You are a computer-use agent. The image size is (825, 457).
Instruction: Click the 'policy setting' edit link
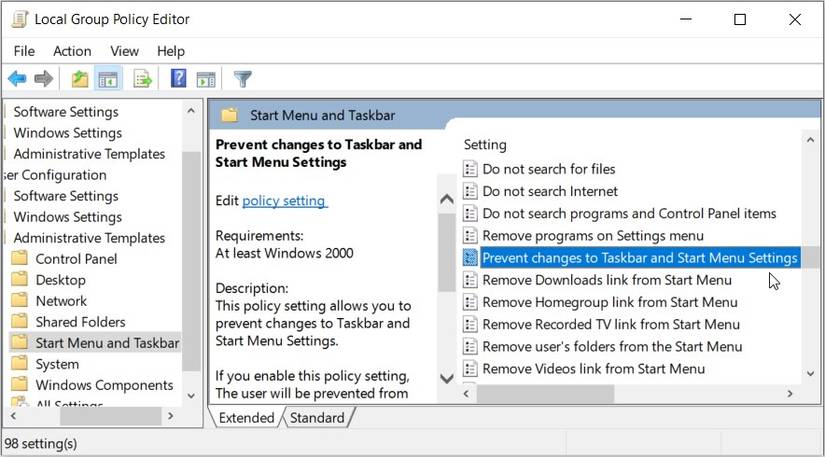point(284,201)
